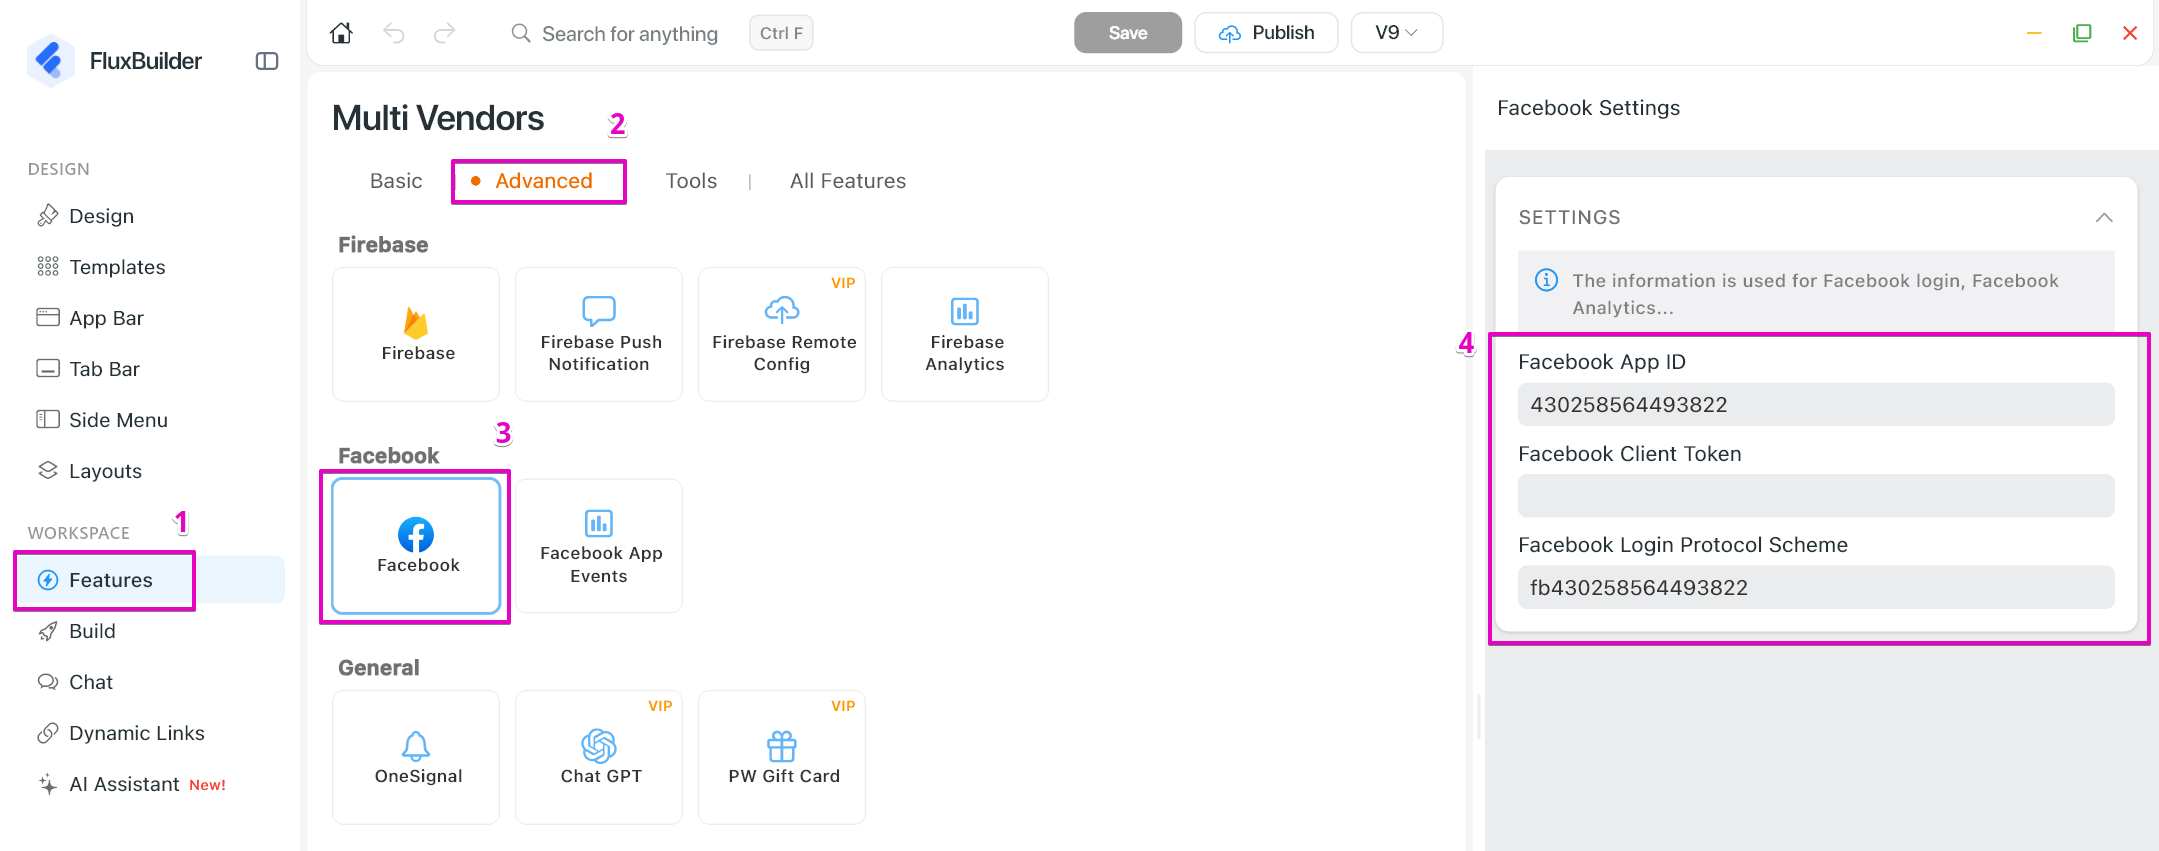
Task: Minimize the FluxBuilder window
Action: (2034, 33)
